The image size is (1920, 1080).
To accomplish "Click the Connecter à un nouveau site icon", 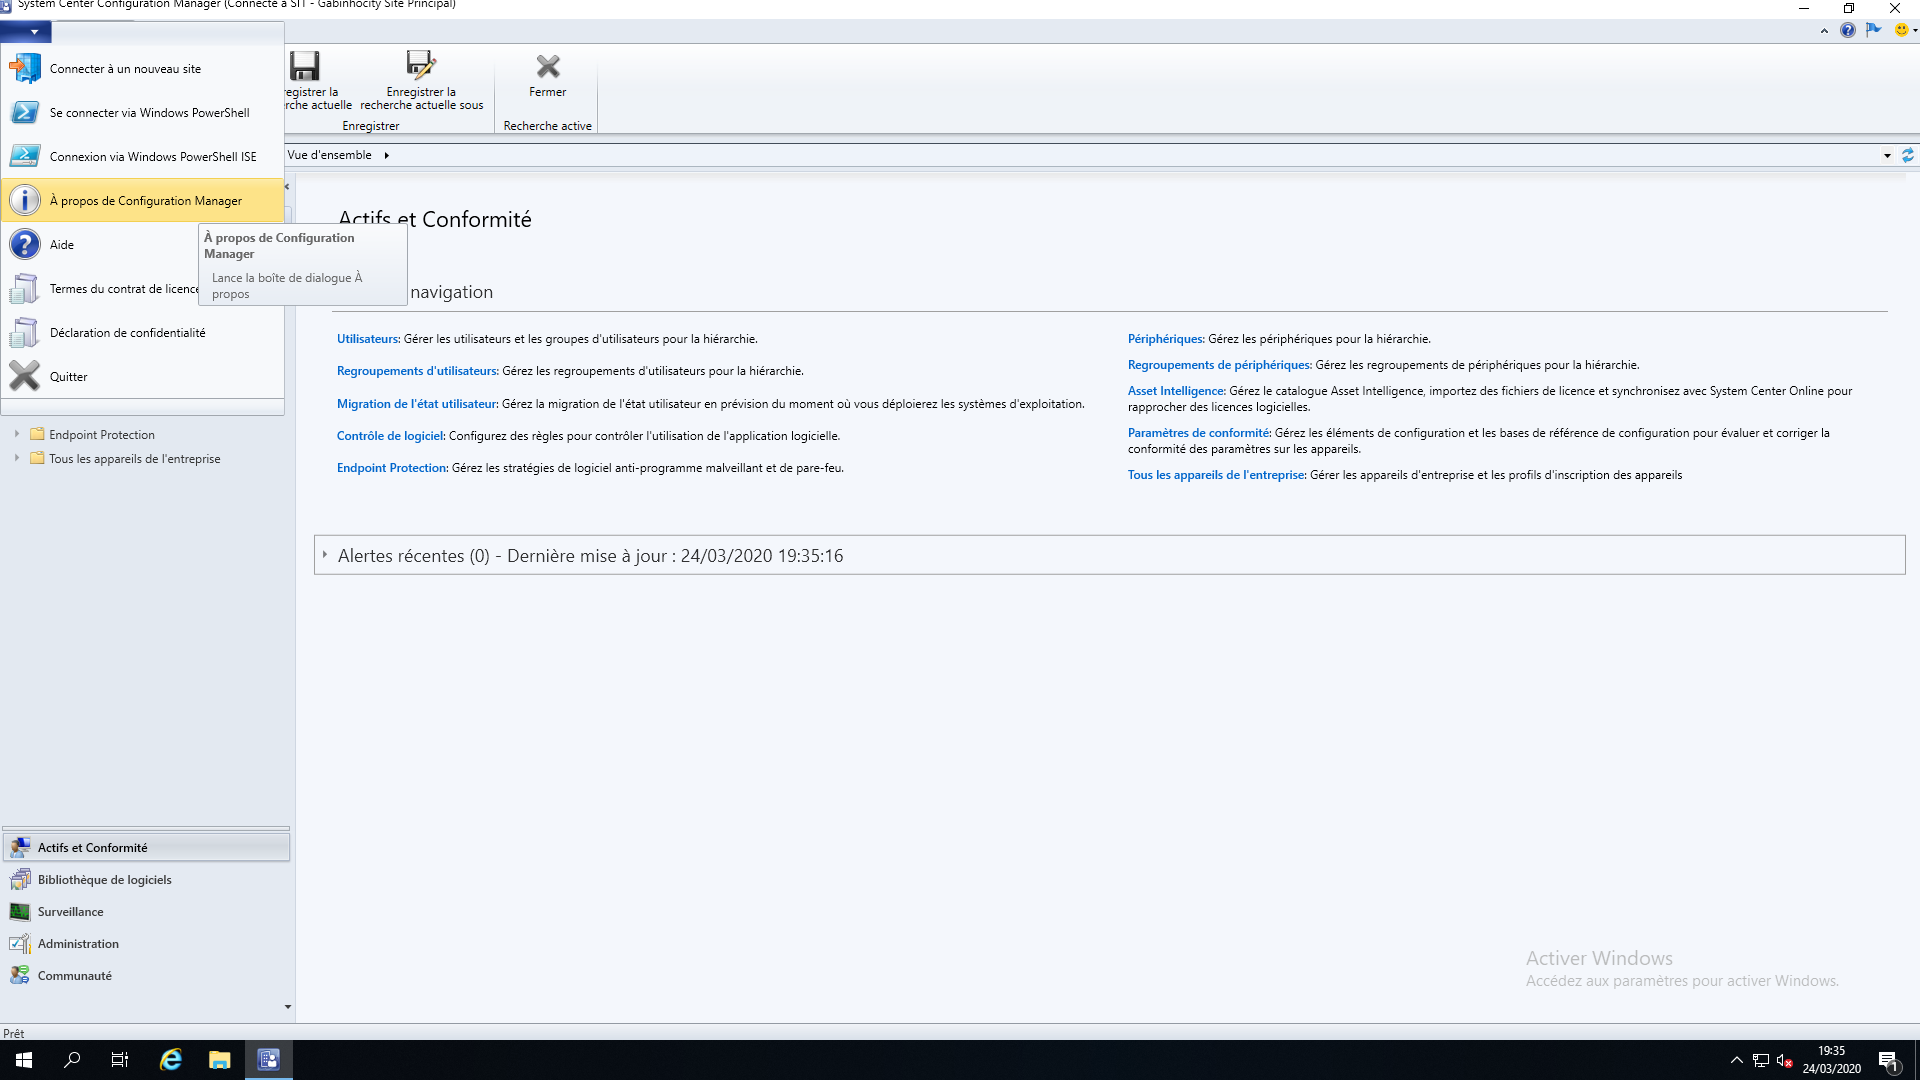I will point(24,69).
